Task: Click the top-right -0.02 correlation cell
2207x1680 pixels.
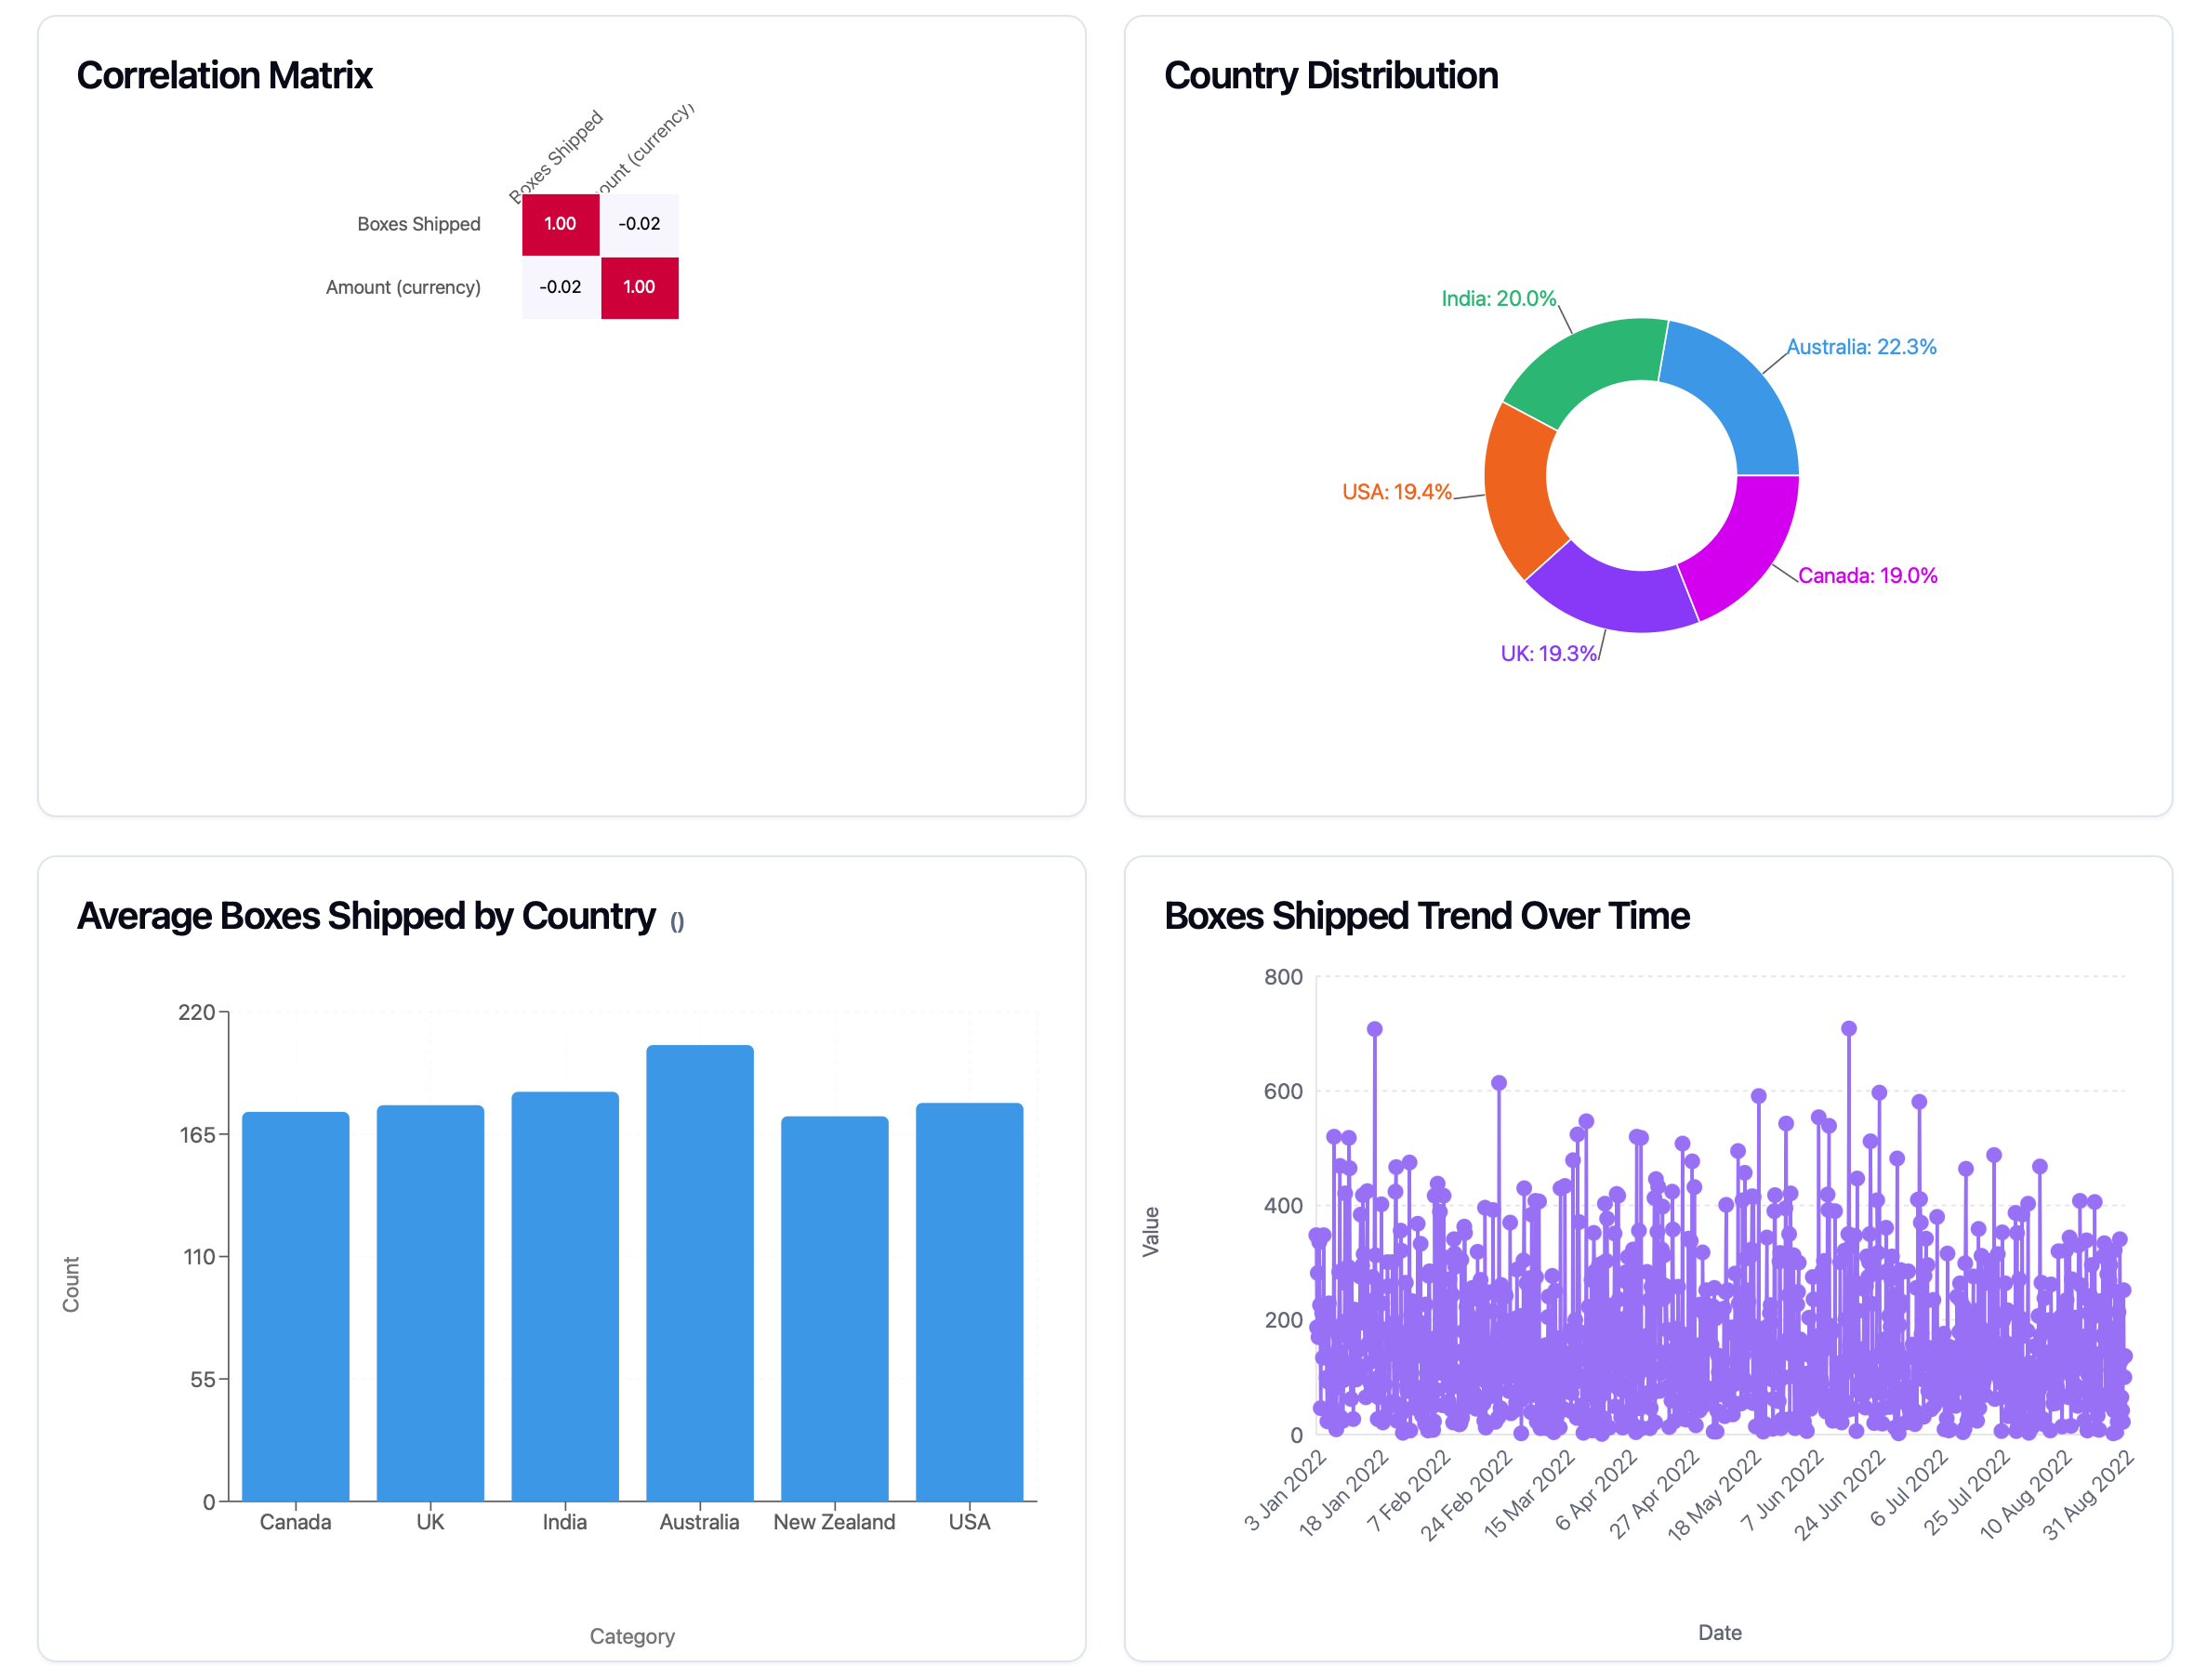Action: 638,224
